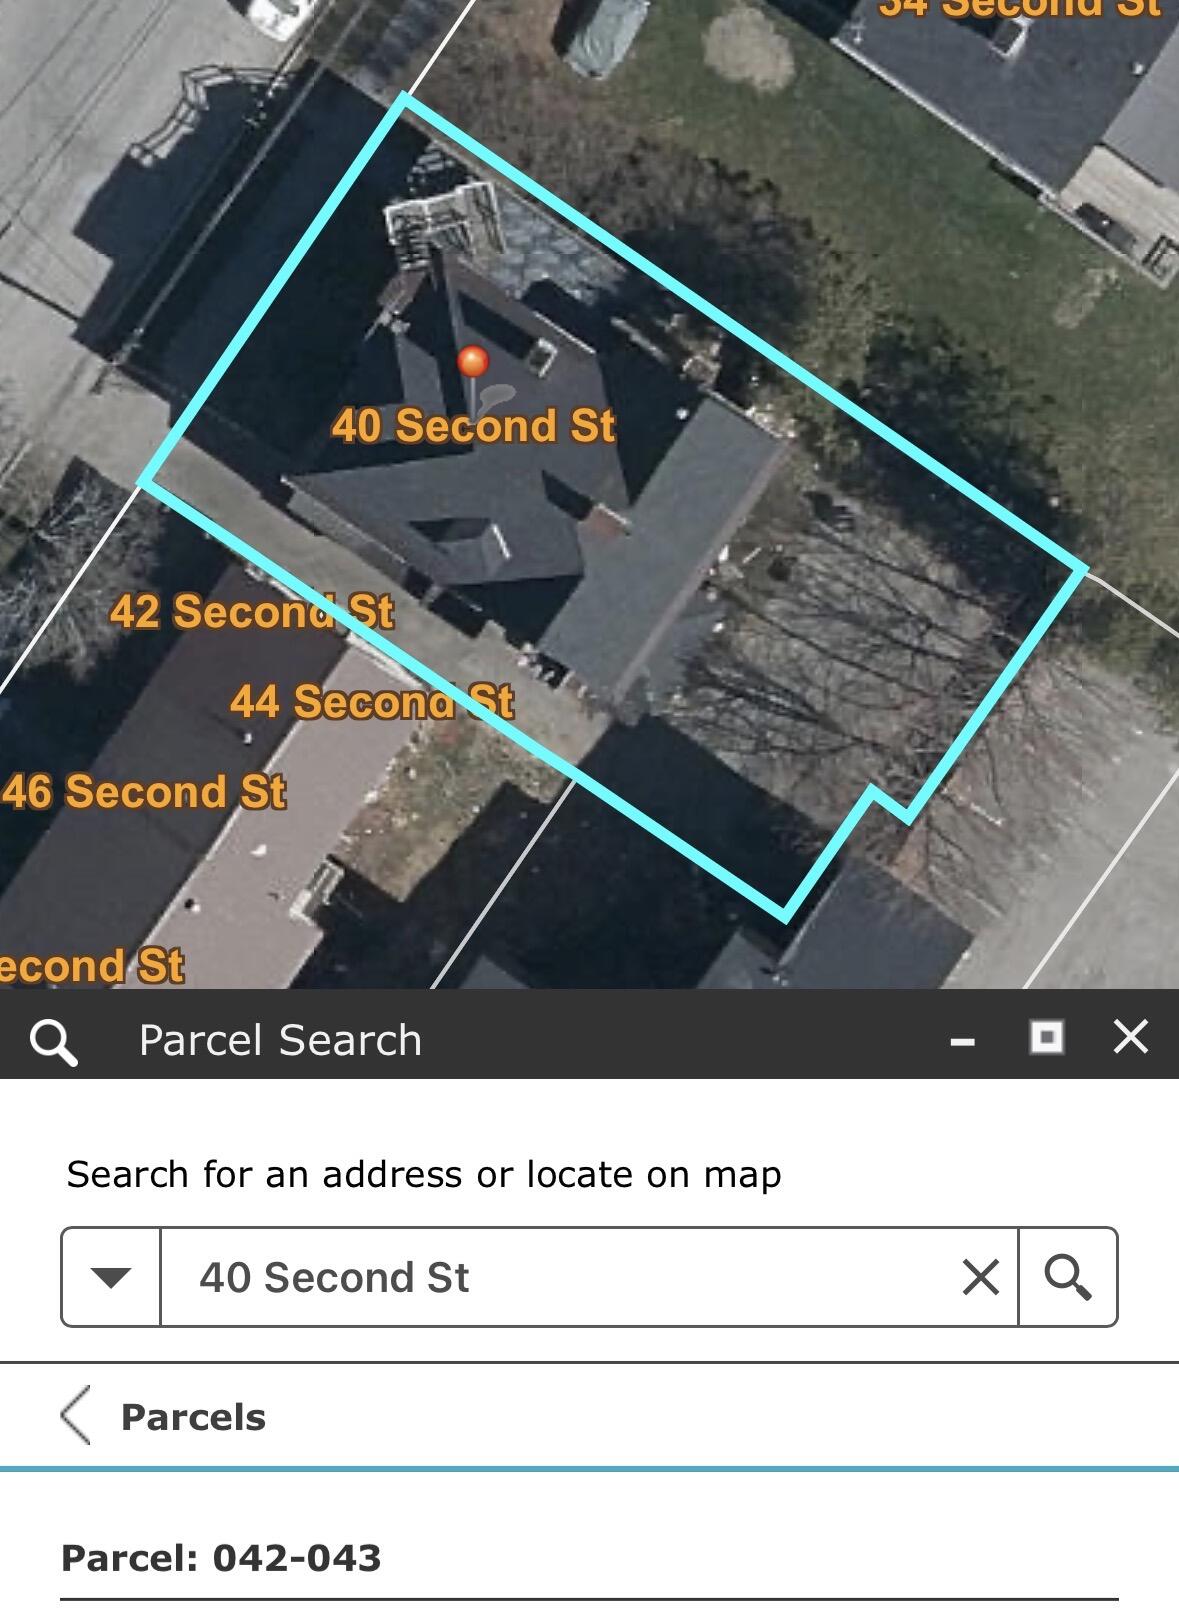This screenshot has width=1179, height=1609.
Task: Click the red location pin on the map
Action: coord(473,361)
